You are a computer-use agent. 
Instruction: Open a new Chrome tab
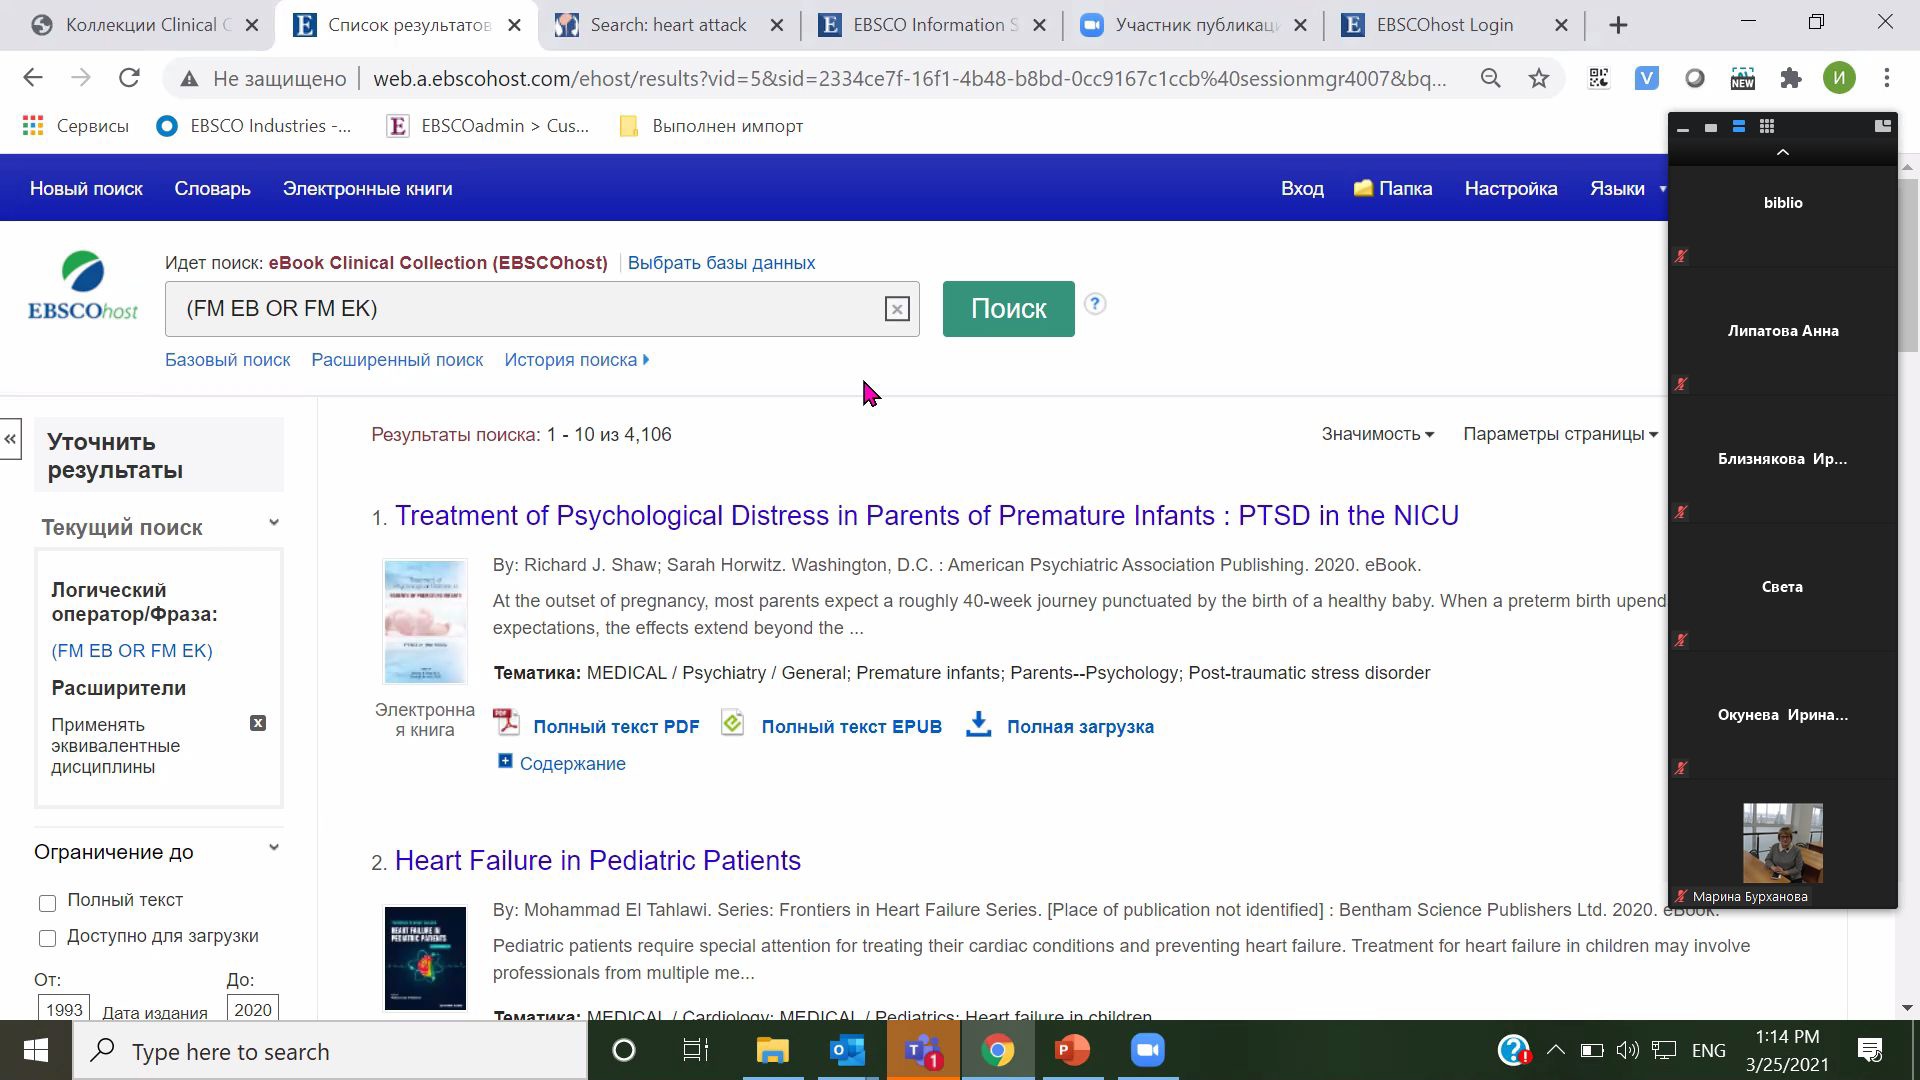(x=1618, y=25)
